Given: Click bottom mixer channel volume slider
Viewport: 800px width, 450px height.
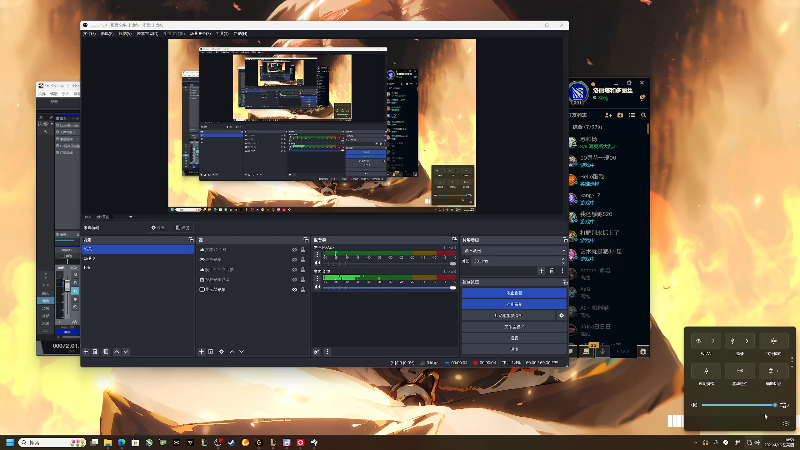Looking at the screenshot, I should click(x=389, y=288).
